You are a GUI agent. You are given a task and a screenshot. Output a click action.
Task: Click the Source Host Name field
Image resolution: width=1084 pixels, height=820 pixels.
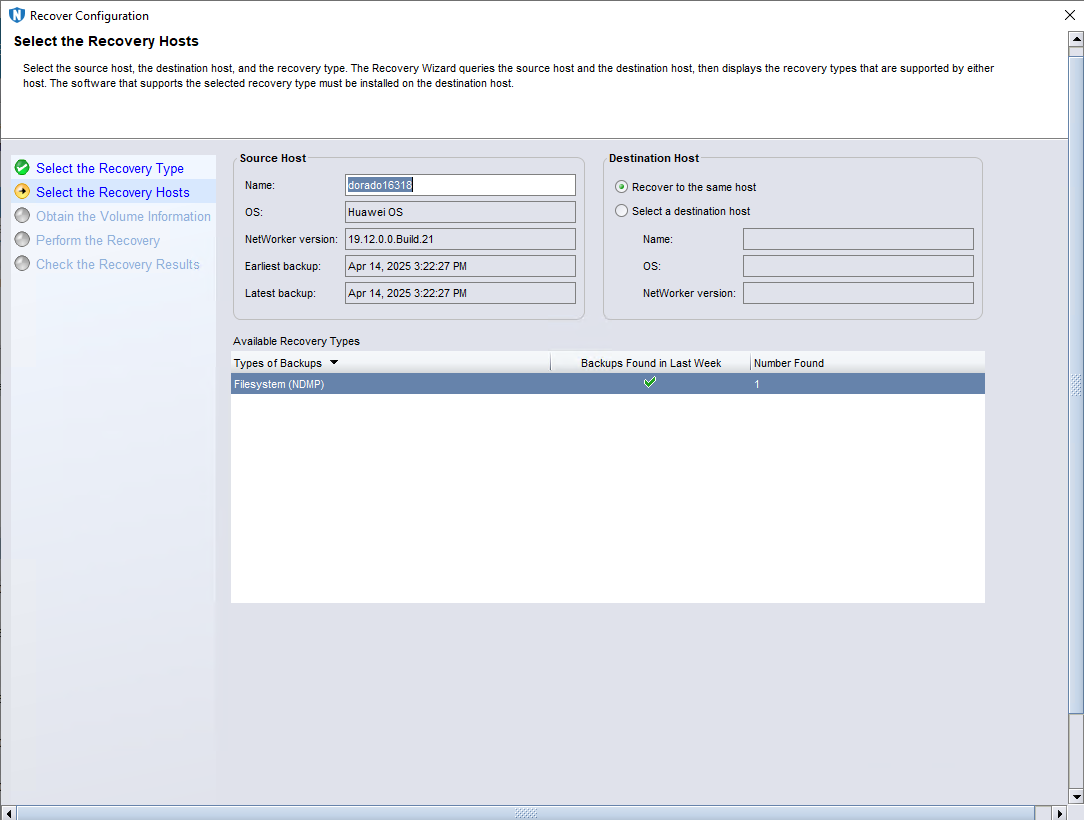point(460,185)
